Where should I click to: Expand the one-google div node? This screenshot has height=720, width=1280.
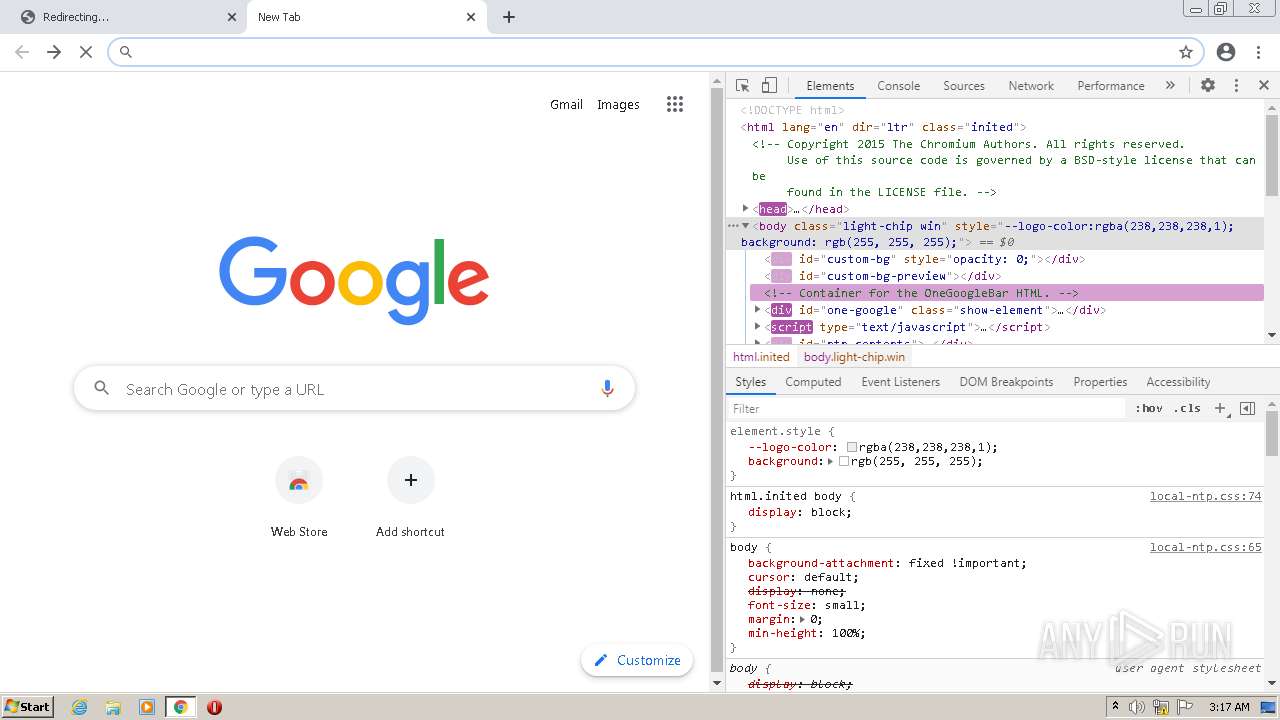point(757,310)
